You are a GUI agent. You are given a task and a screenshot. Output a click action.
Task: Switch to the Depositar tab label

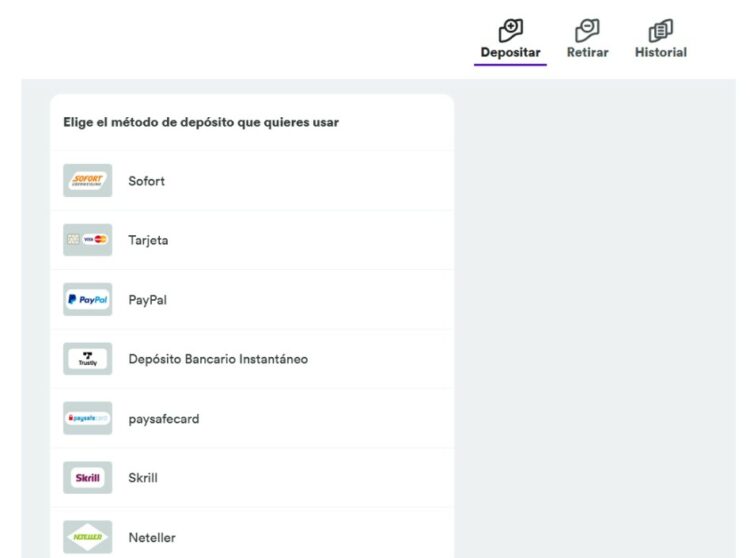(x=510, y=53)
